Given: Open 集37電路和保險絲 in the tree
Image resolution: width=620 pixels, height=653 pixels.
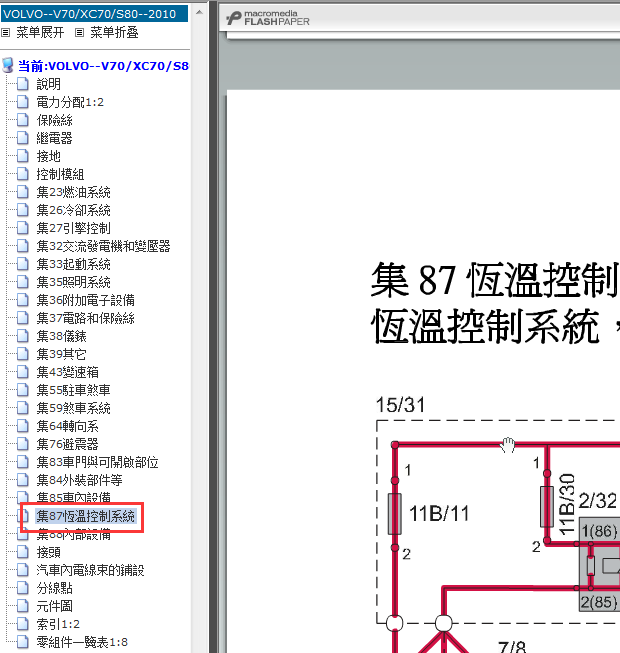Looking at the screenshot, I should tap(85, 318).
